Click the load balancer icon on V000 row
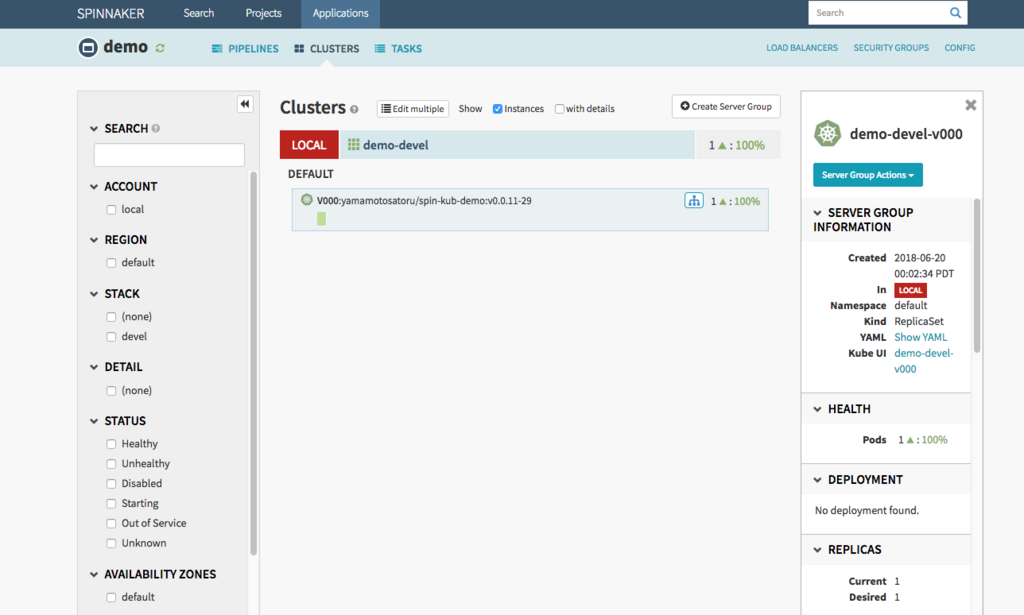The image size is (1024, 615). (694, 200)
